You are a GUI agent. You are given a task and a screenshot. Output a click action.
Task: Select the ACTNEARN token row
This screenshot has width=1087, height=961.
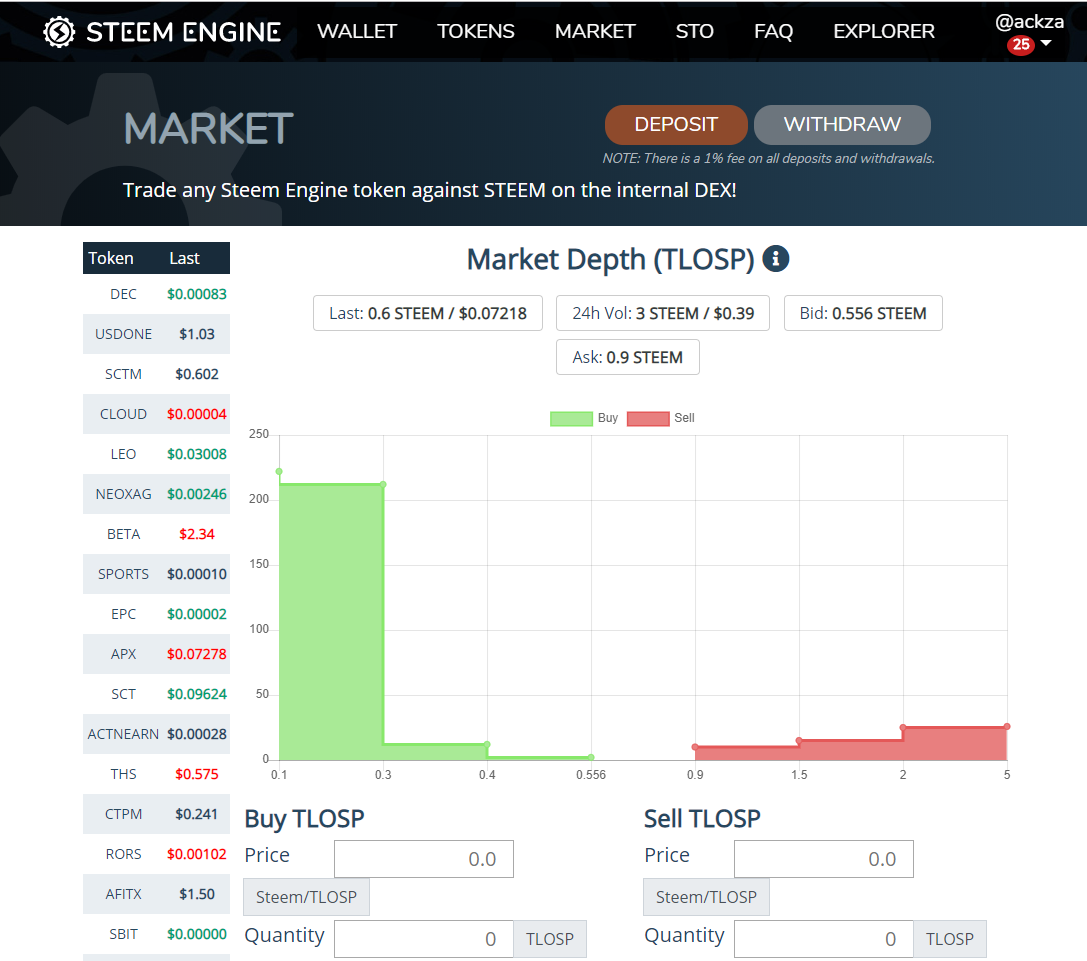pyautogui.click(x=157, y=734)
